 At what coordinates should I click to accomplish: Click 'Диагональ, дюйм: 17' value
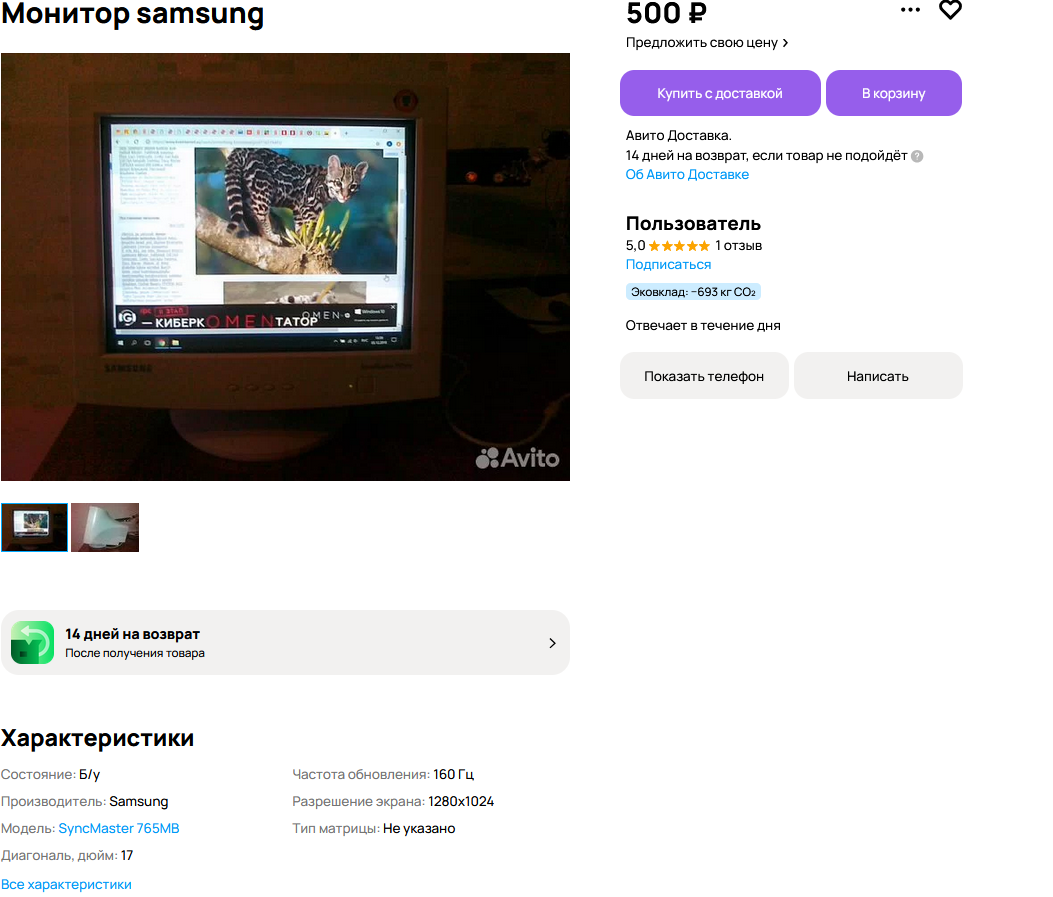127,855
